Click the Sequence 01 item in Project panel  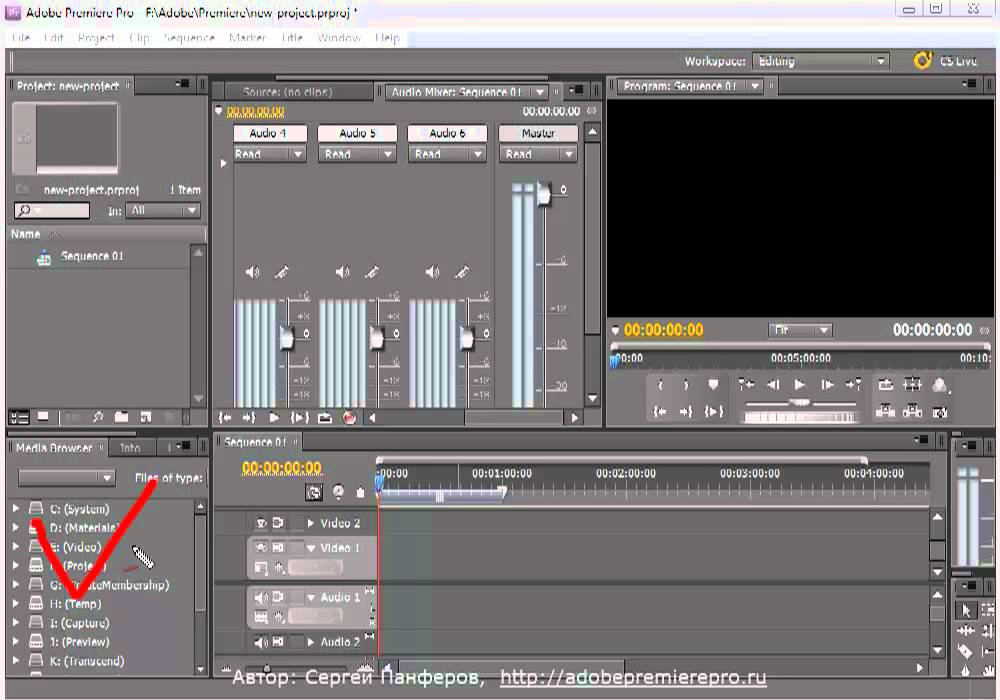(92, 256)
